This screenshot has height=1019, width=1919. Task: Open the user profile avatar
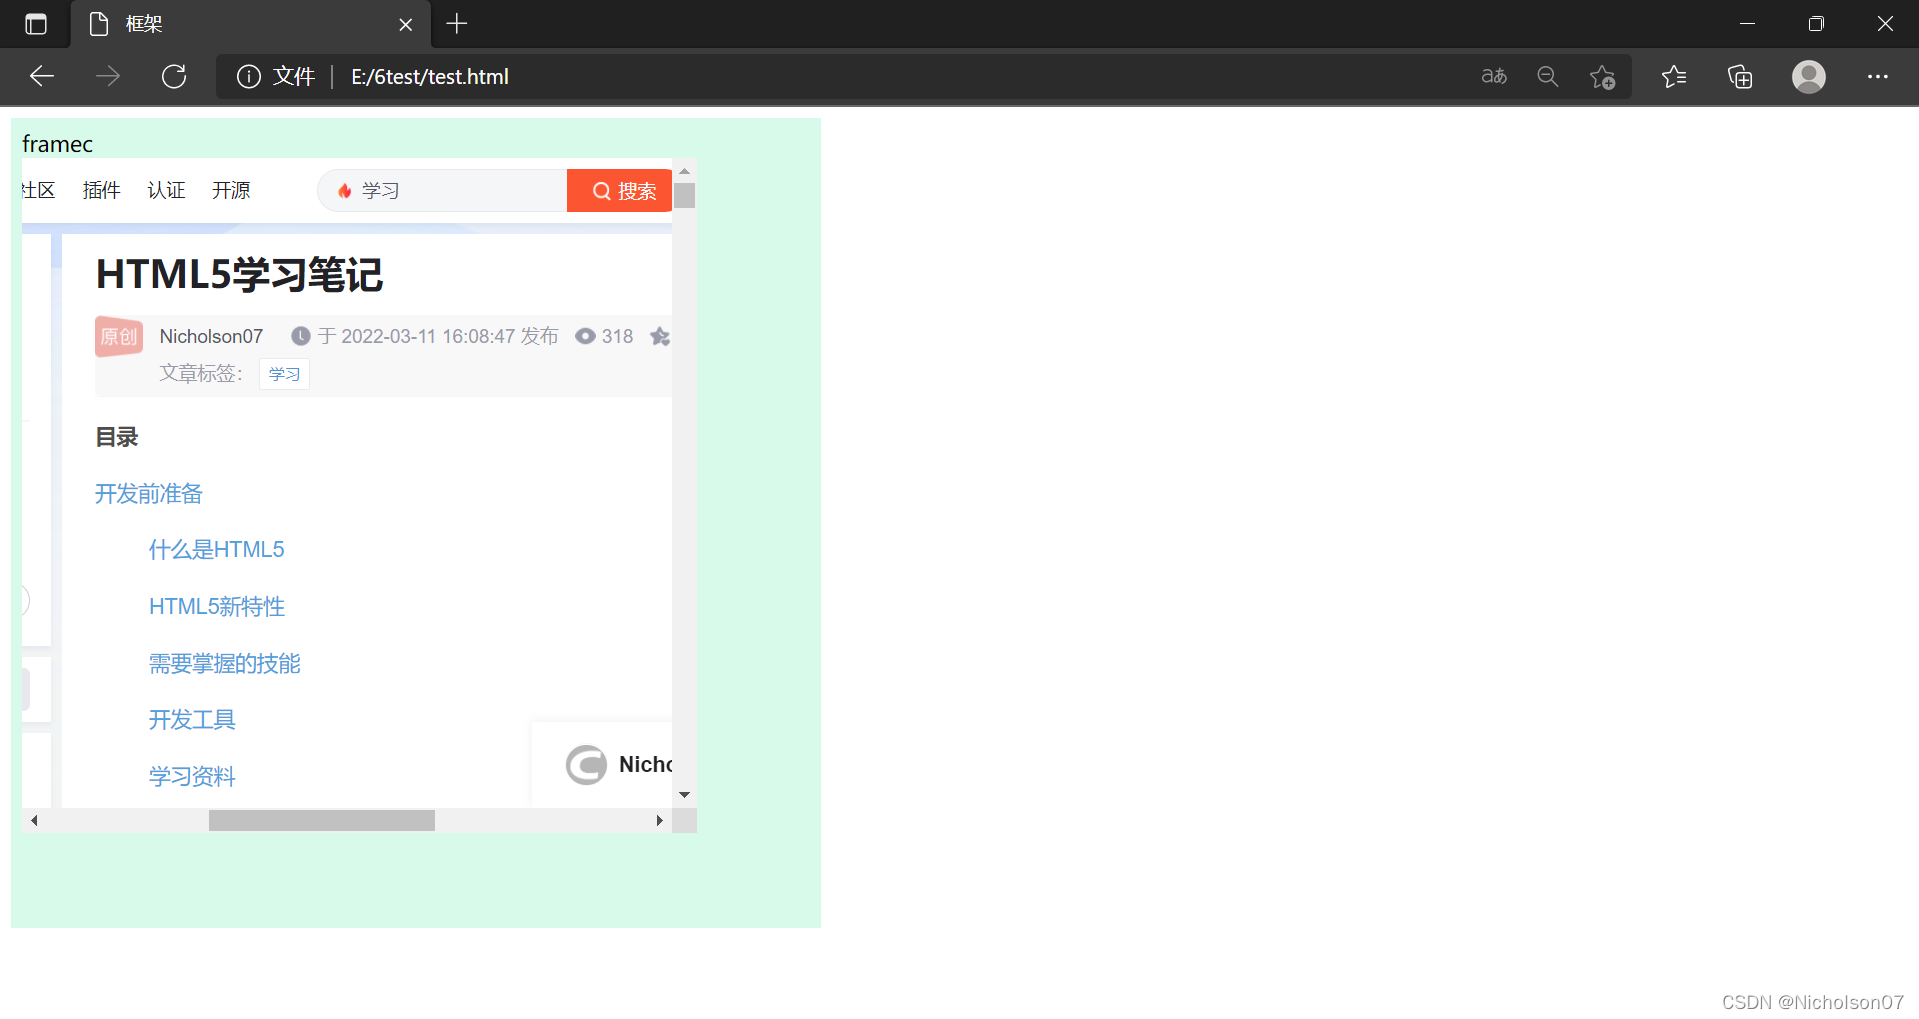tap(1809, 76)
